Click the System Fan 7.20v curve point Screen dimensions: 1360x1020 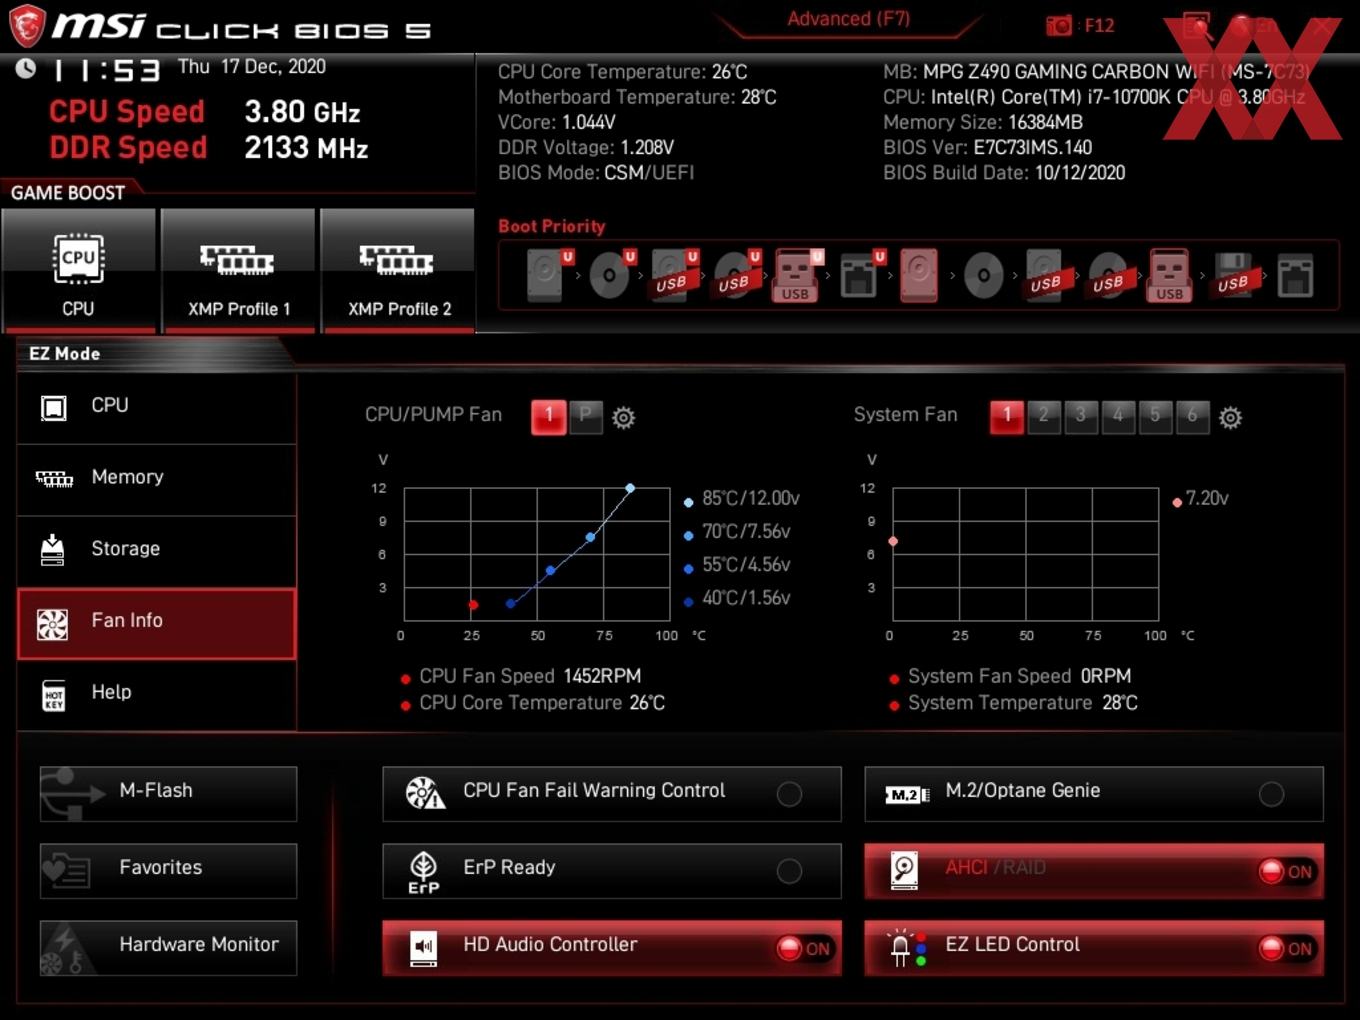point(893,541)
